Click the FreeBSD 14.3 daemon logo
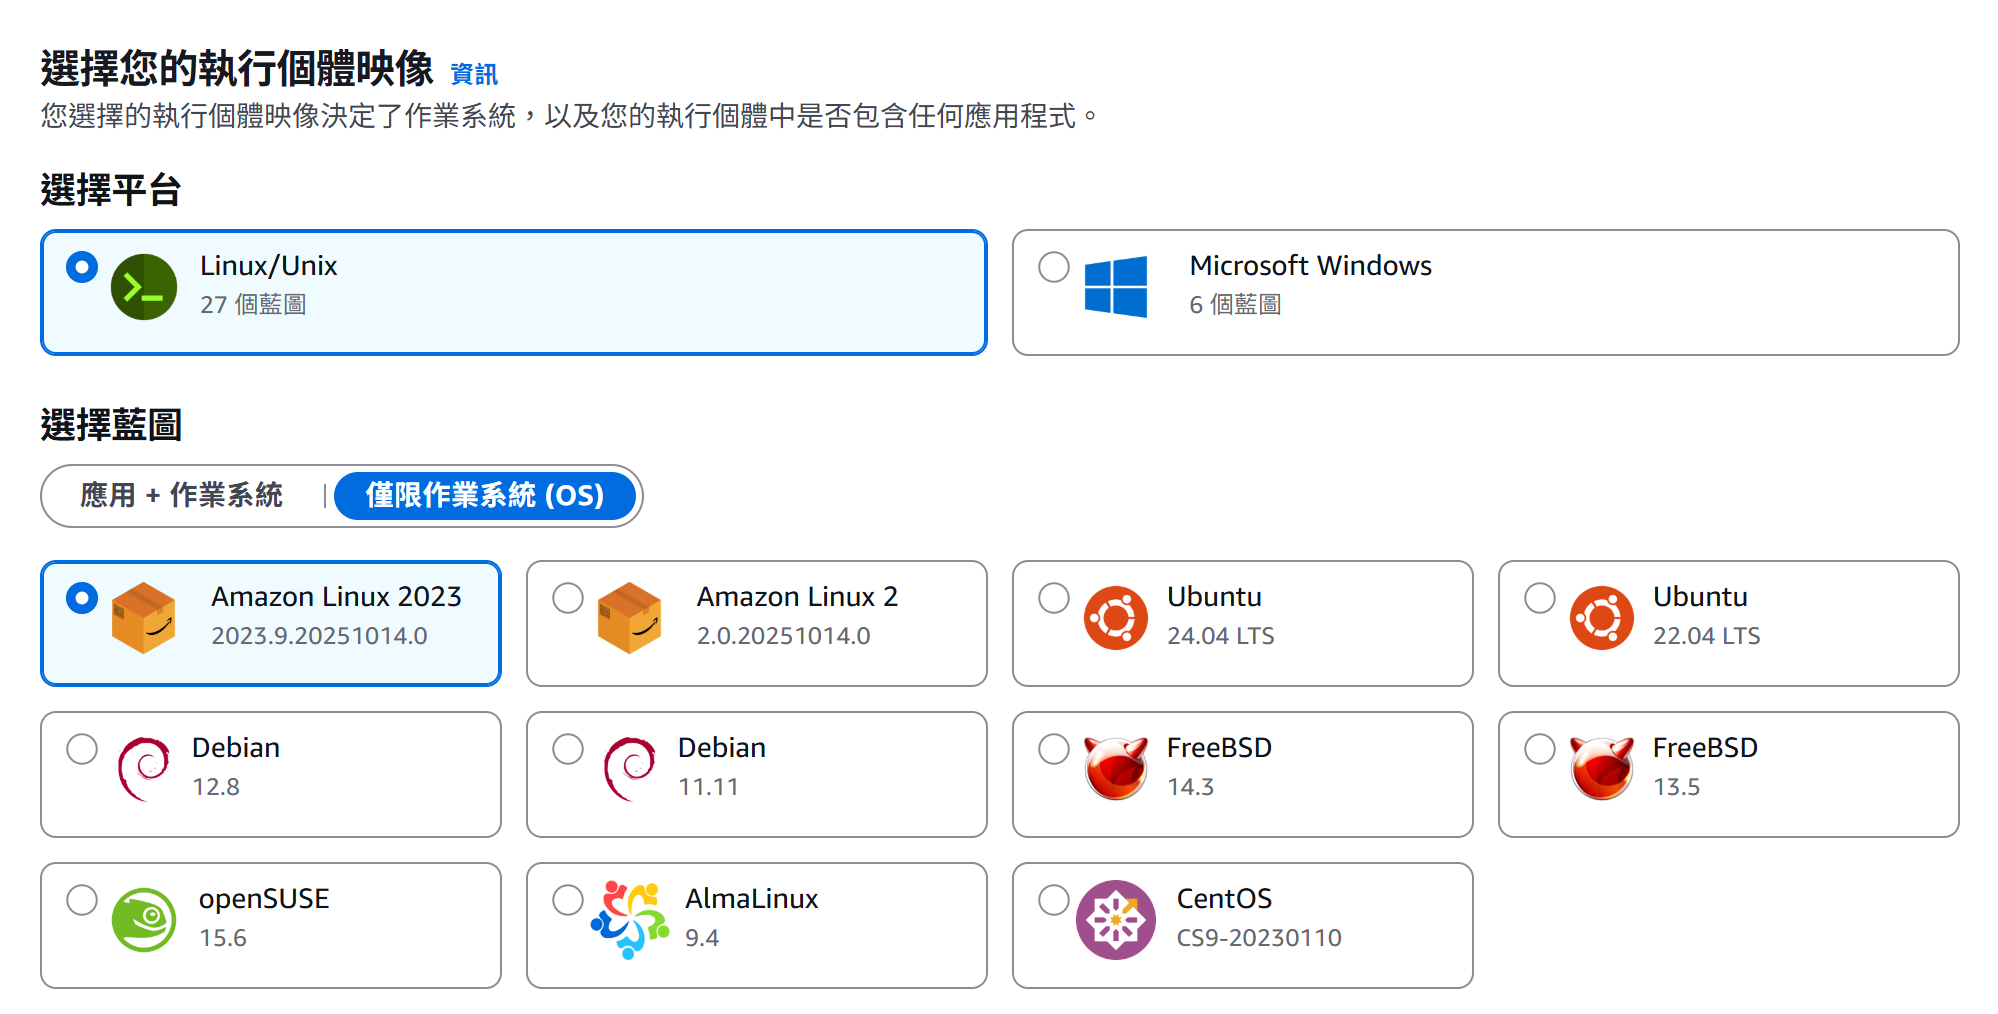Screen dimensions: 1998x1014 pos(1115,769)
